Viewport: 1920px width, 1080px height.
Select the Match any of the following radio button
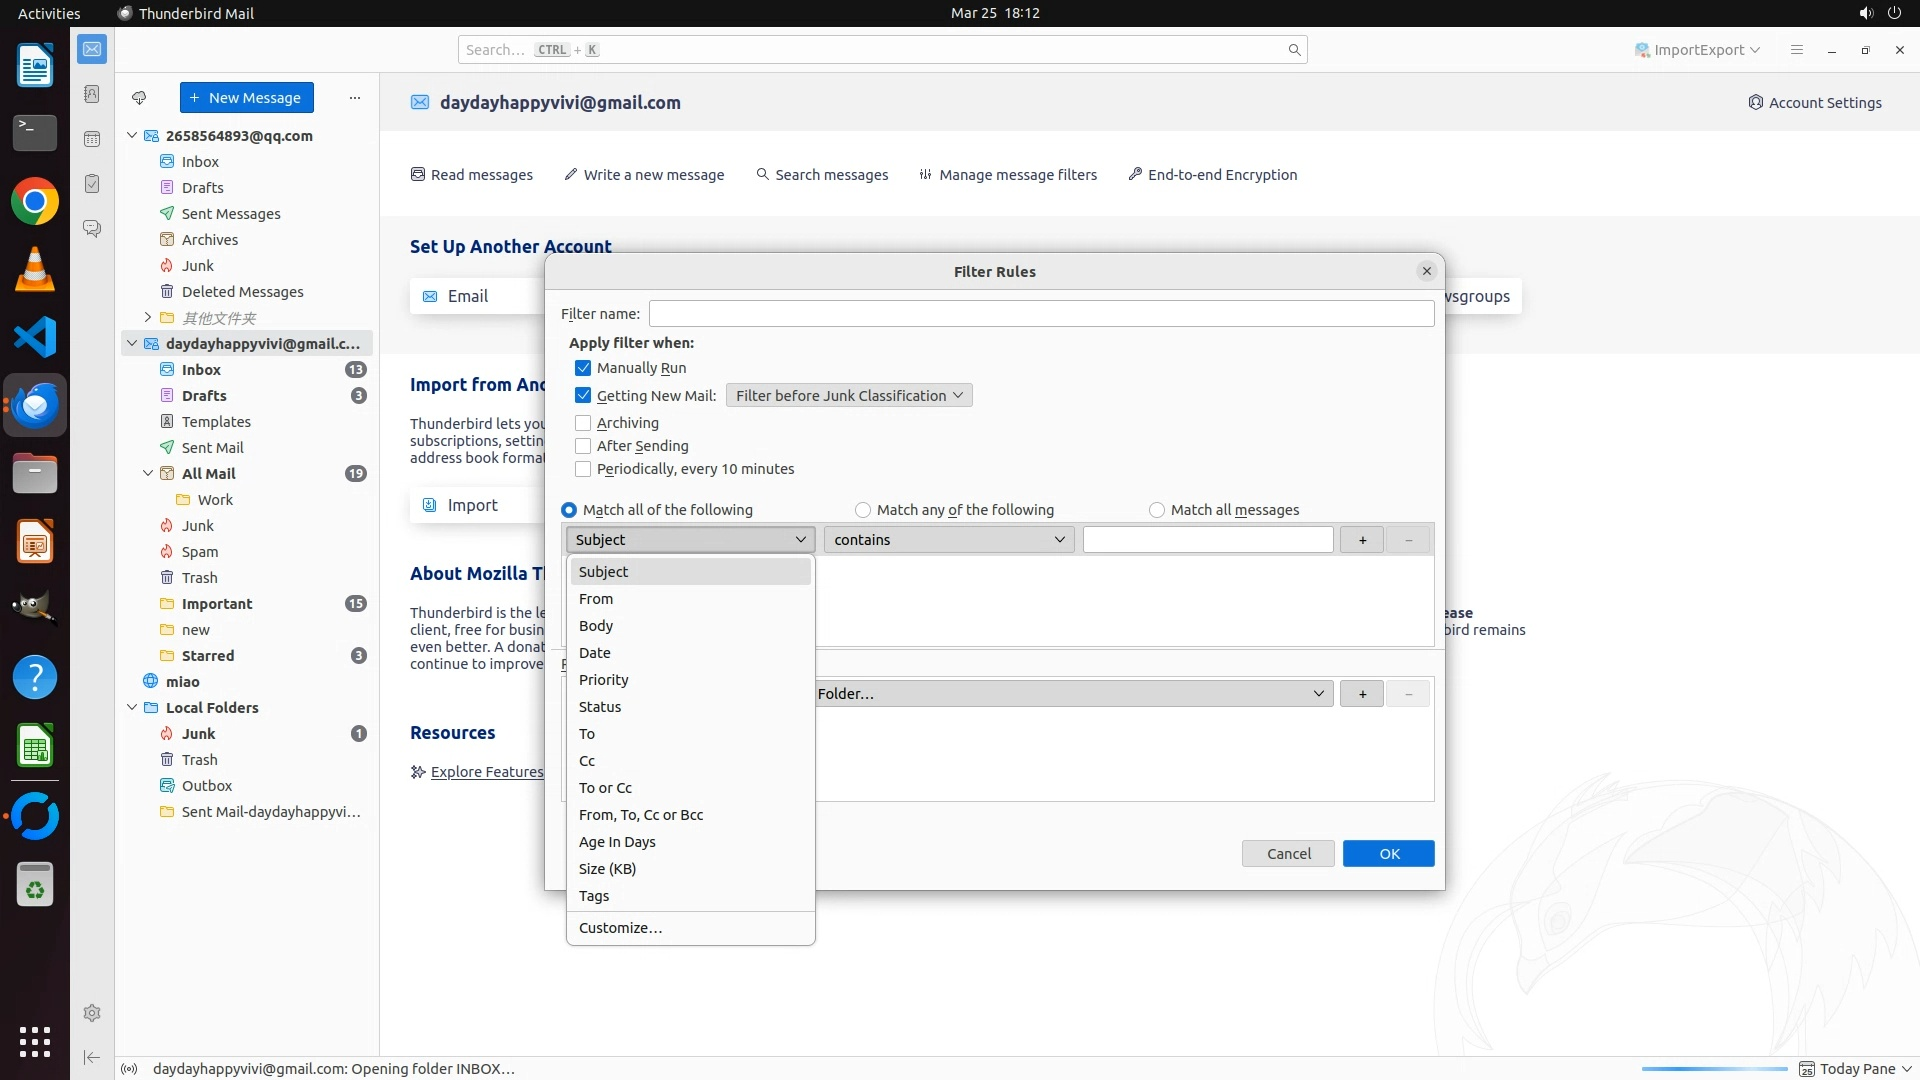coord(863,510)
